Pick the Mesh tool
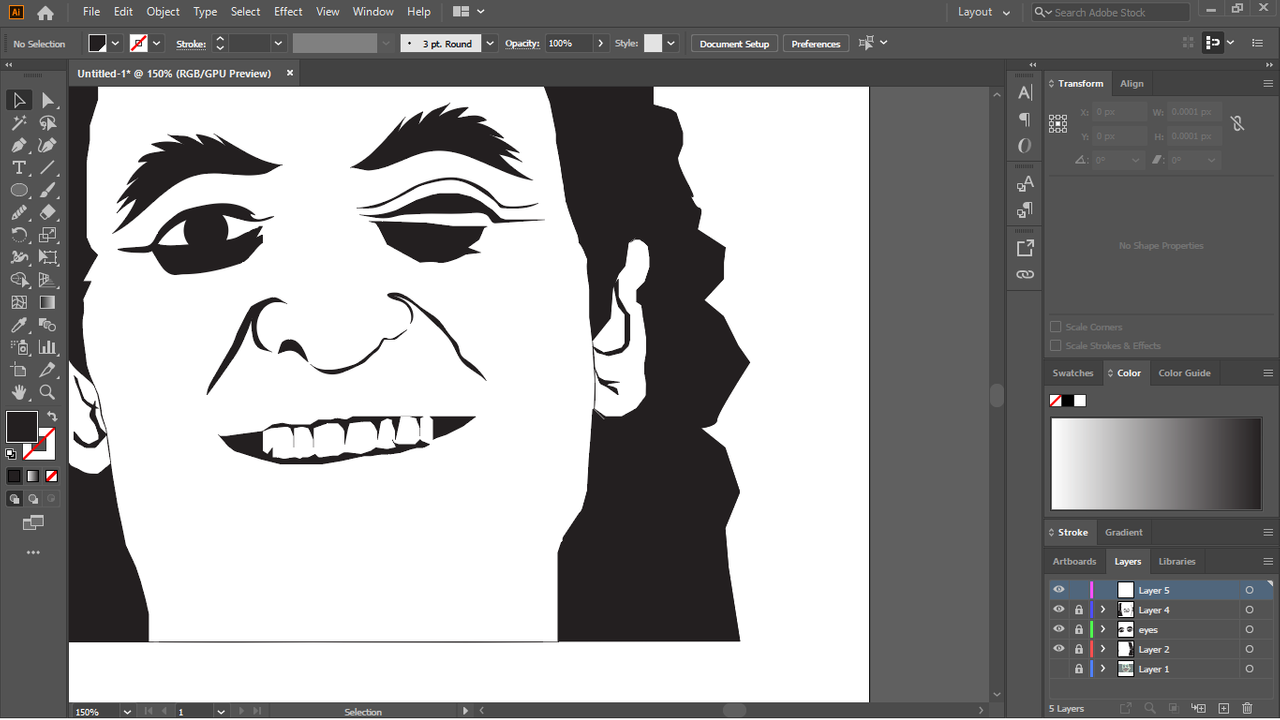 tap(19, 302)
